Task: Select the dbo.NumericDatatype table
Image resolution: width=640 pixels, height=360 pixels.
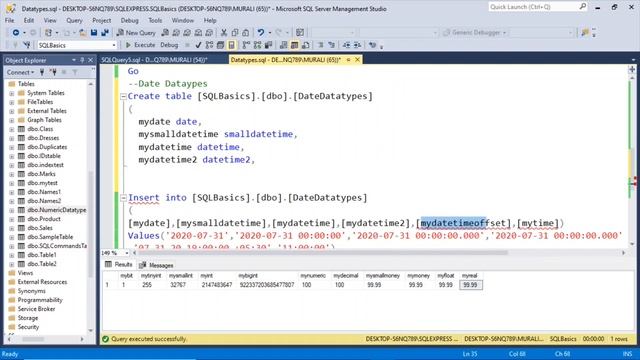Action: coord(57,210)
